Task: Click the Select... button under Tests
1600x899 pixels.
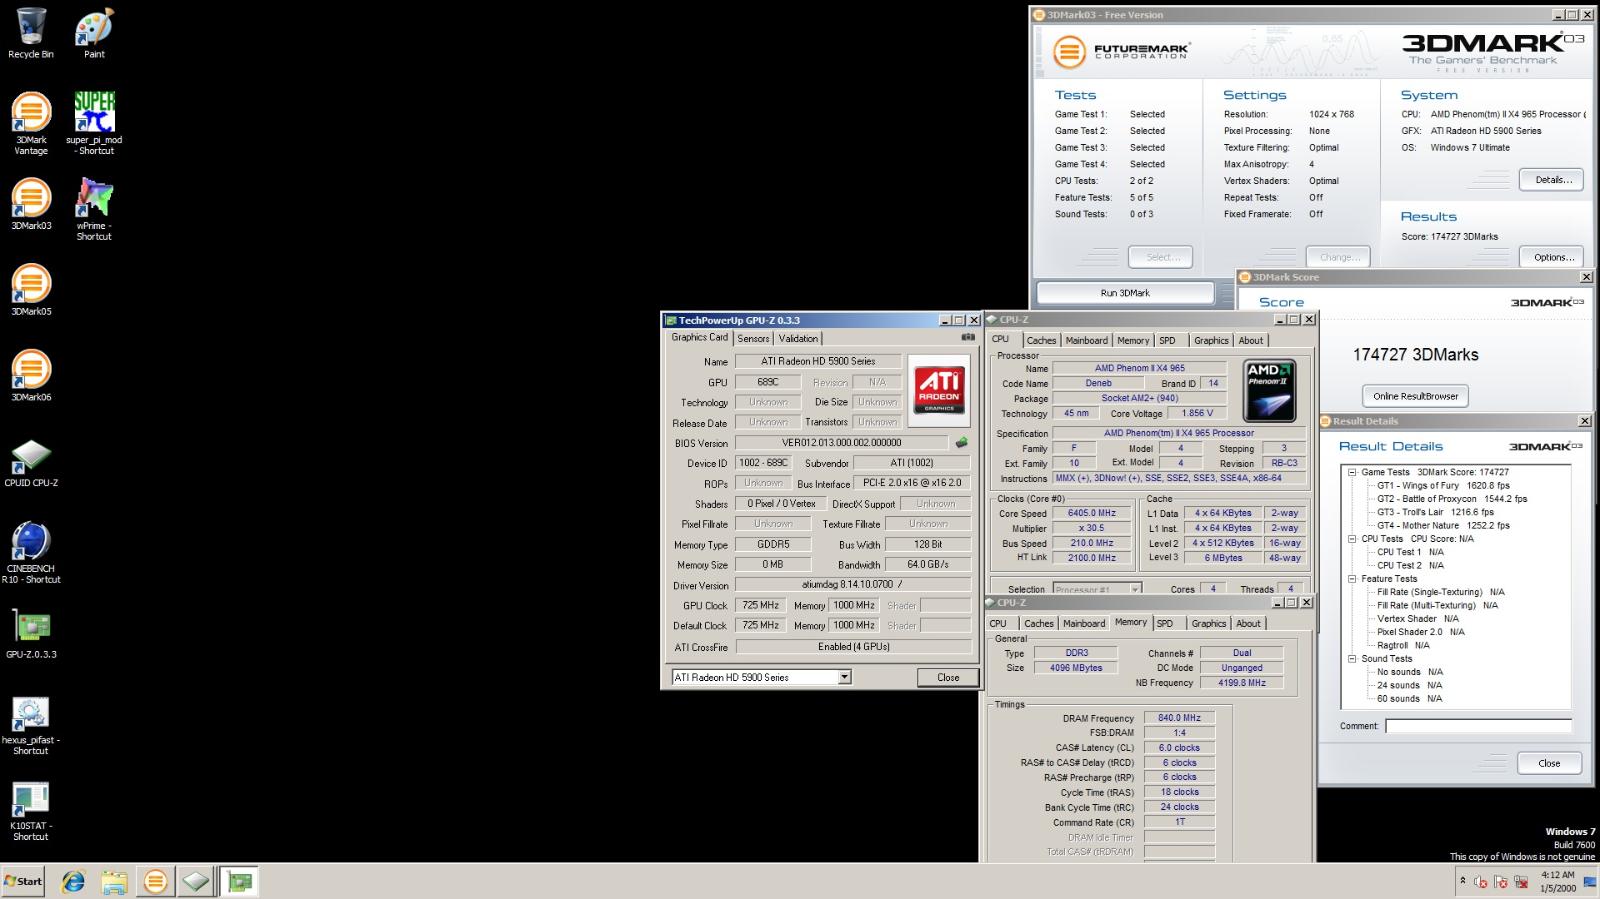Action: pyautogui.click(x=1160, y=257)
